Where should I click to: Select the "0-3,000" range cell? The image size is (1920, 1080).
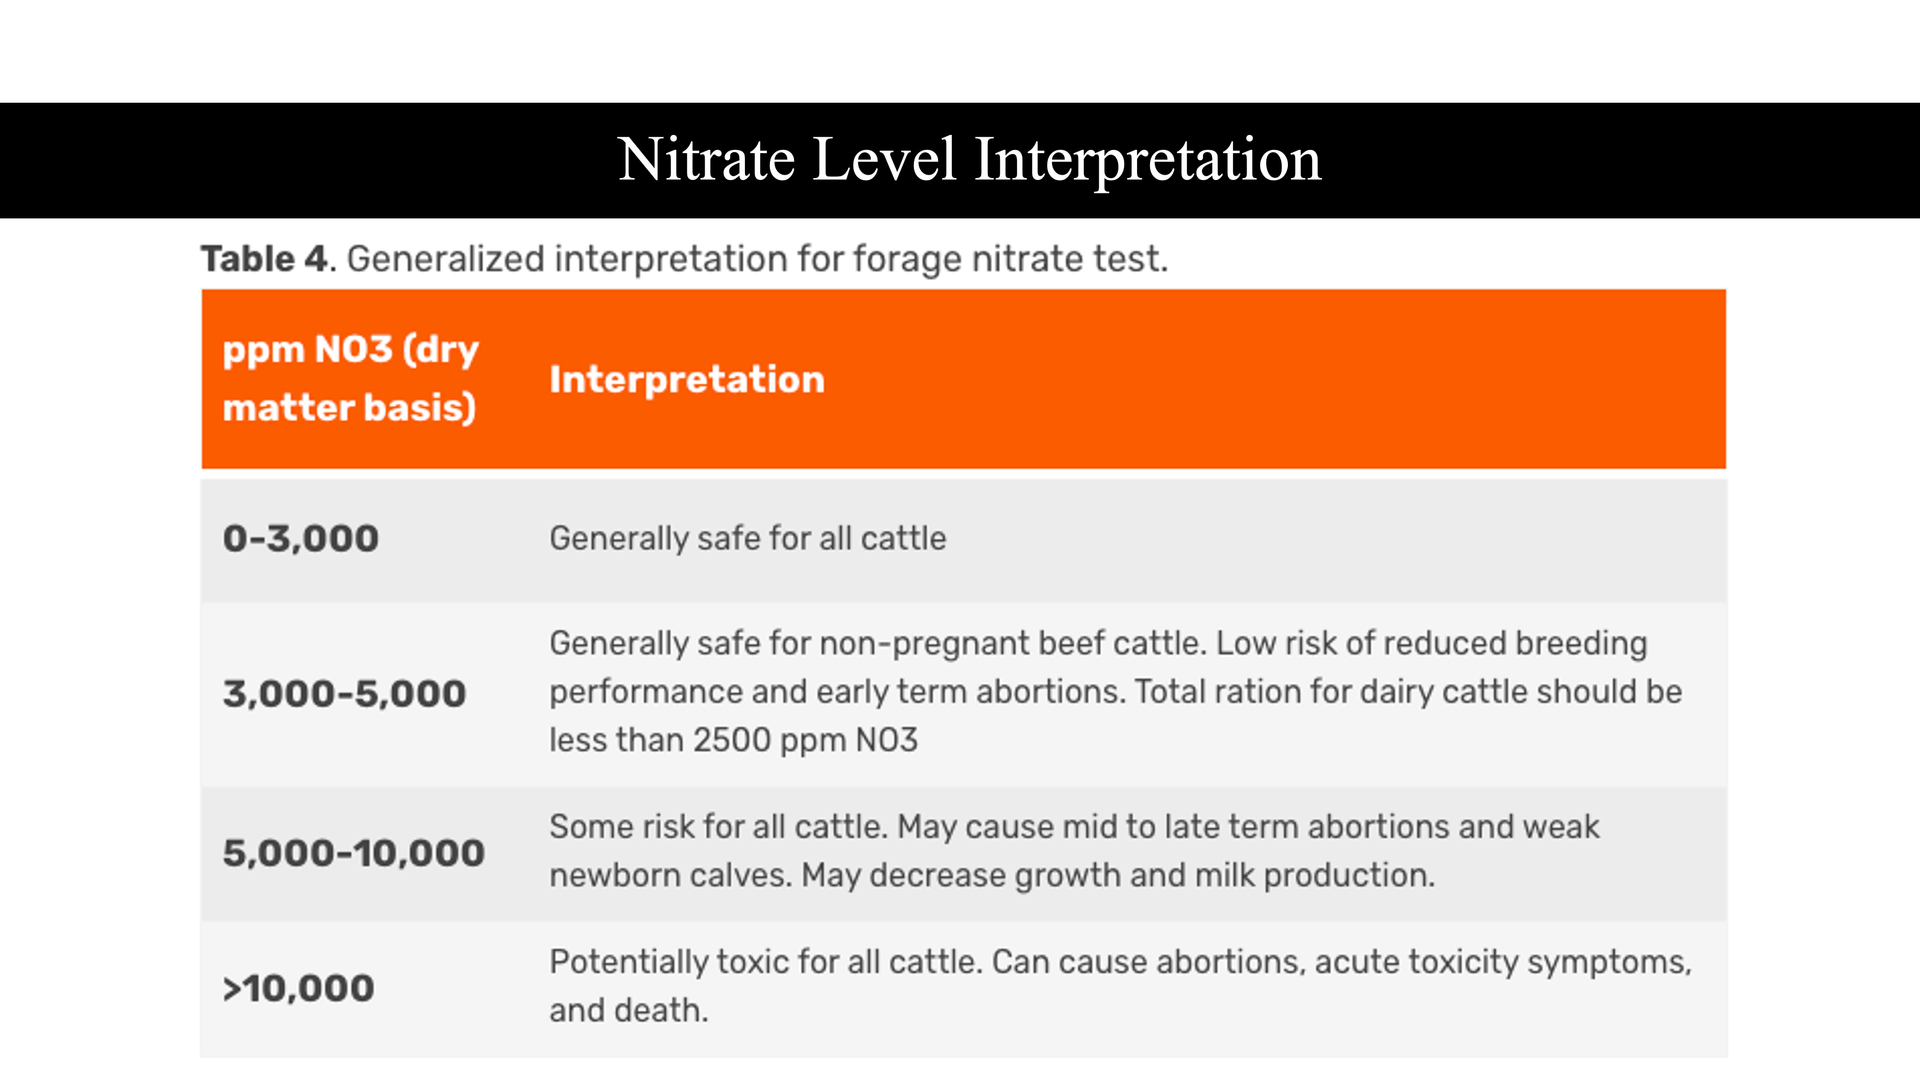(301, 539)
